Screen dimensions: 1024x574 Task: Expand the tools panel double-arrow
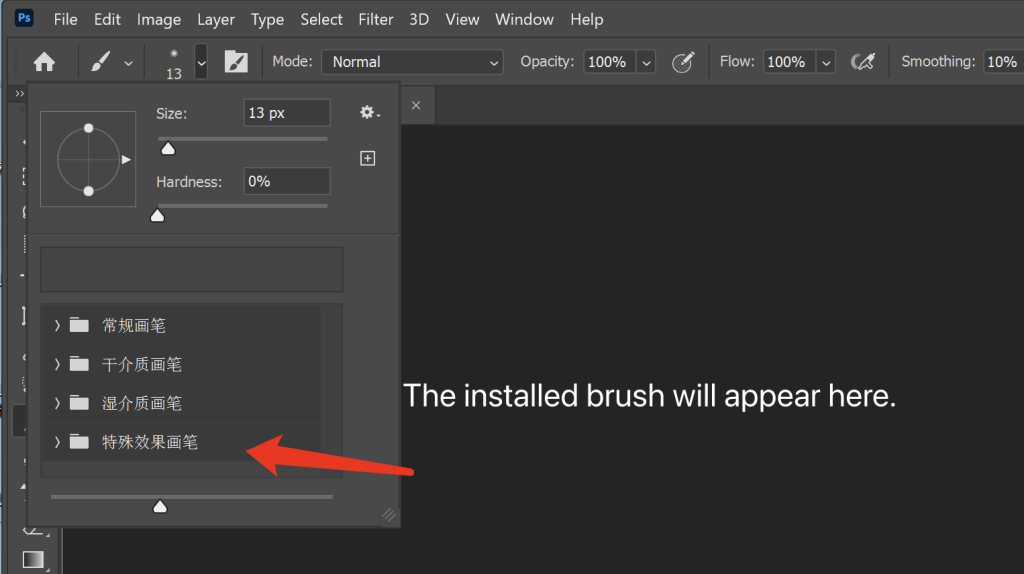(20, 94)
